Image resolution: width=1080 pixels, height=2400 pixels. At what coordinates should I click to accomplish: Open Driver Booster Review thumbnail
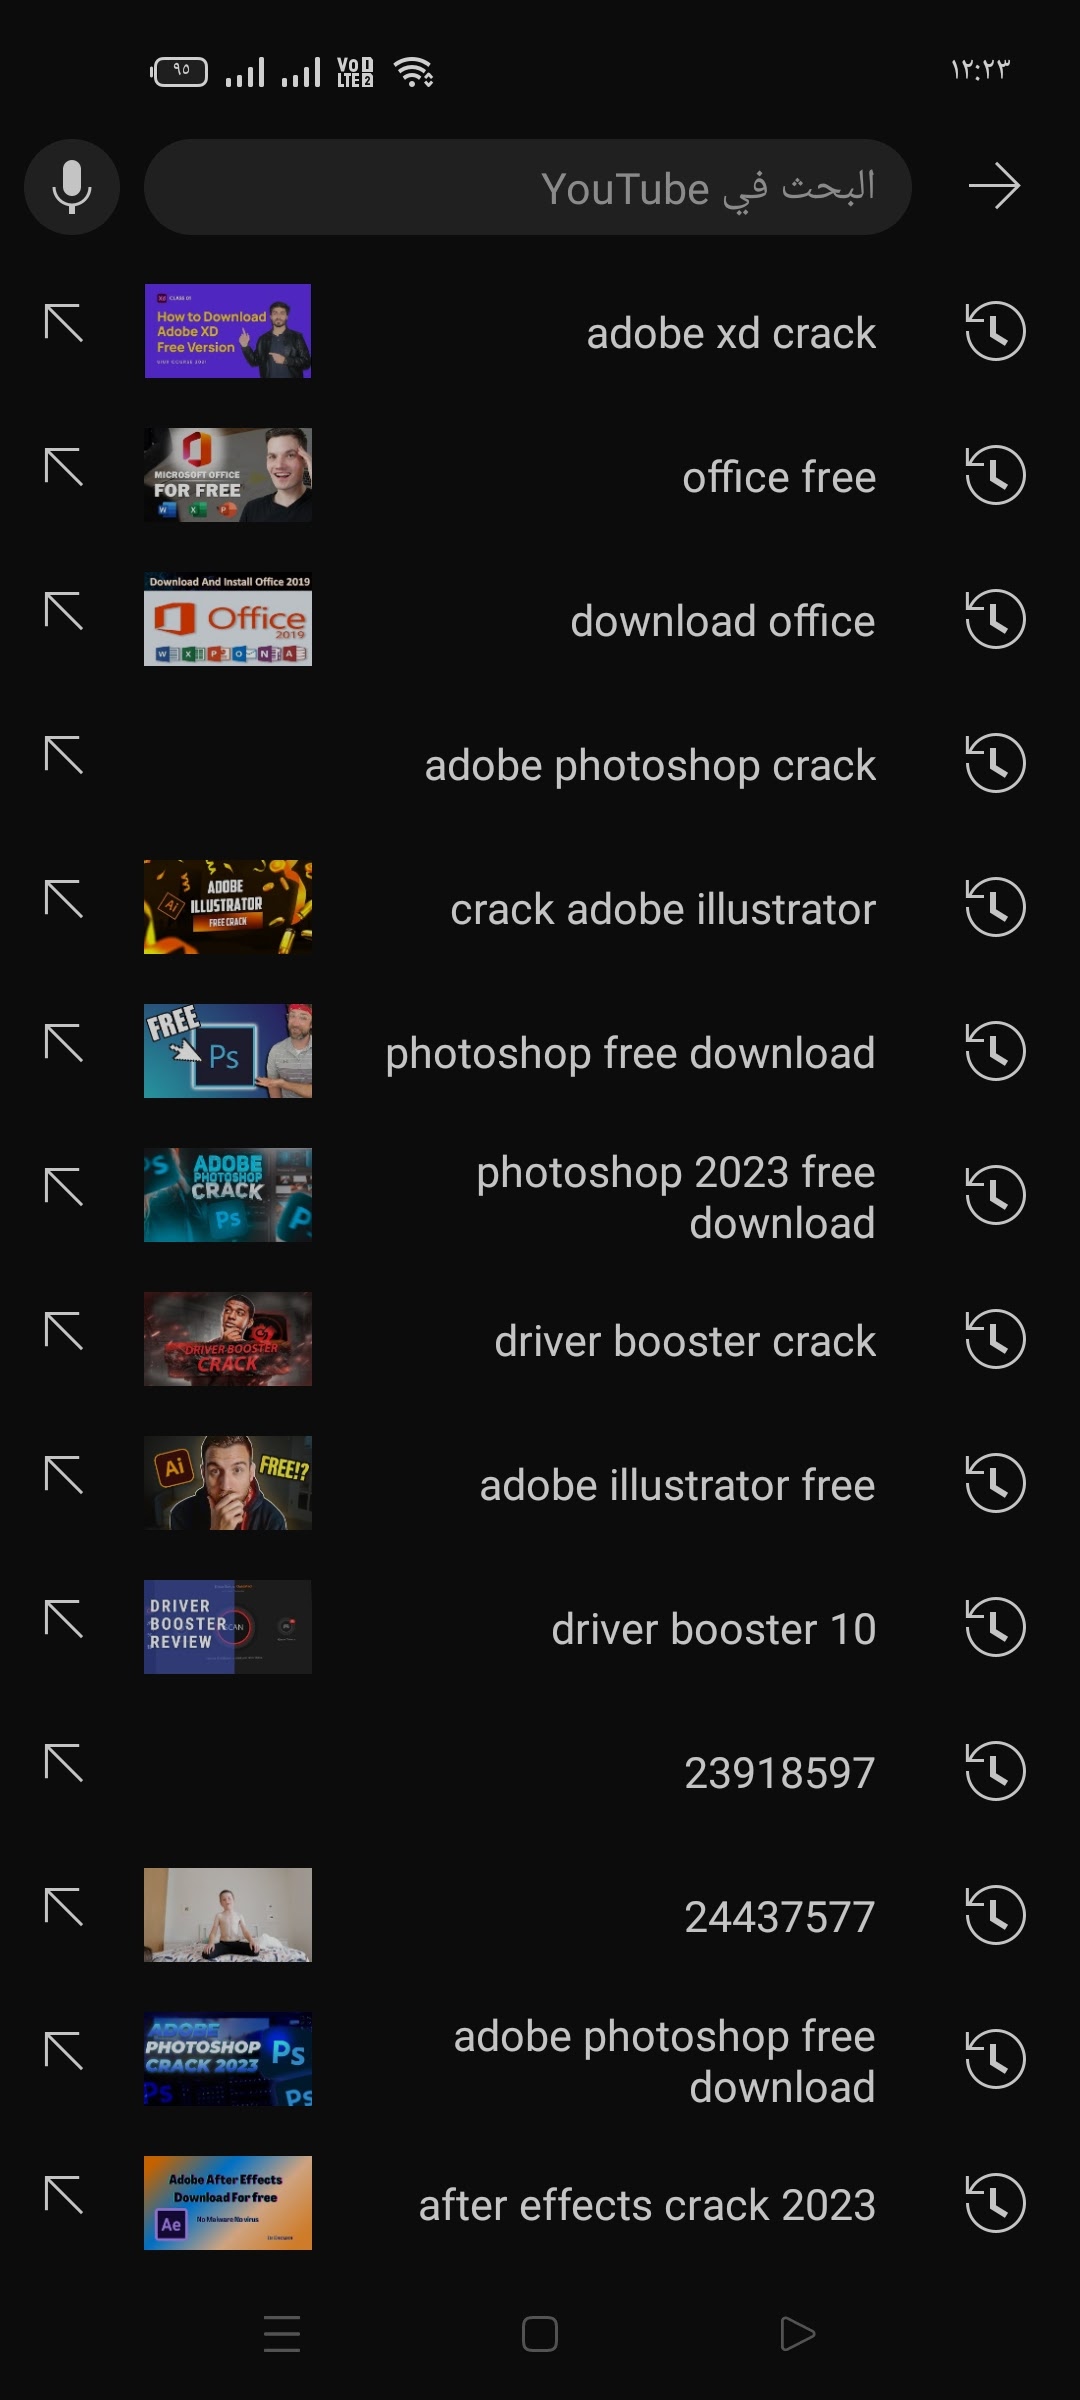point(228,1627)
